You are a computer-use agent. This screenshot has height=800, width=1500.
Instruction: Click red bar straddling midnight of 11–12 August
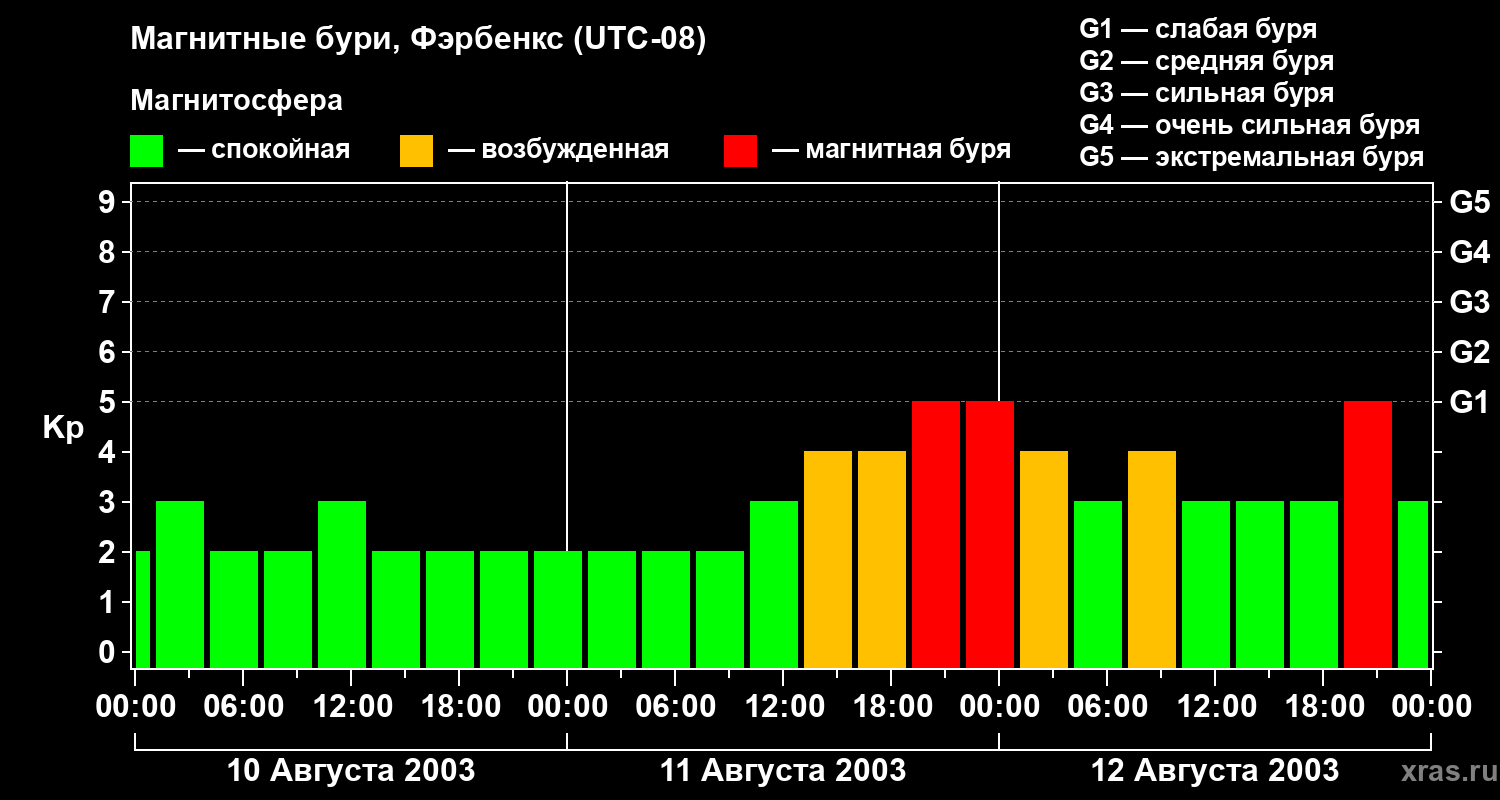(990, 535)
